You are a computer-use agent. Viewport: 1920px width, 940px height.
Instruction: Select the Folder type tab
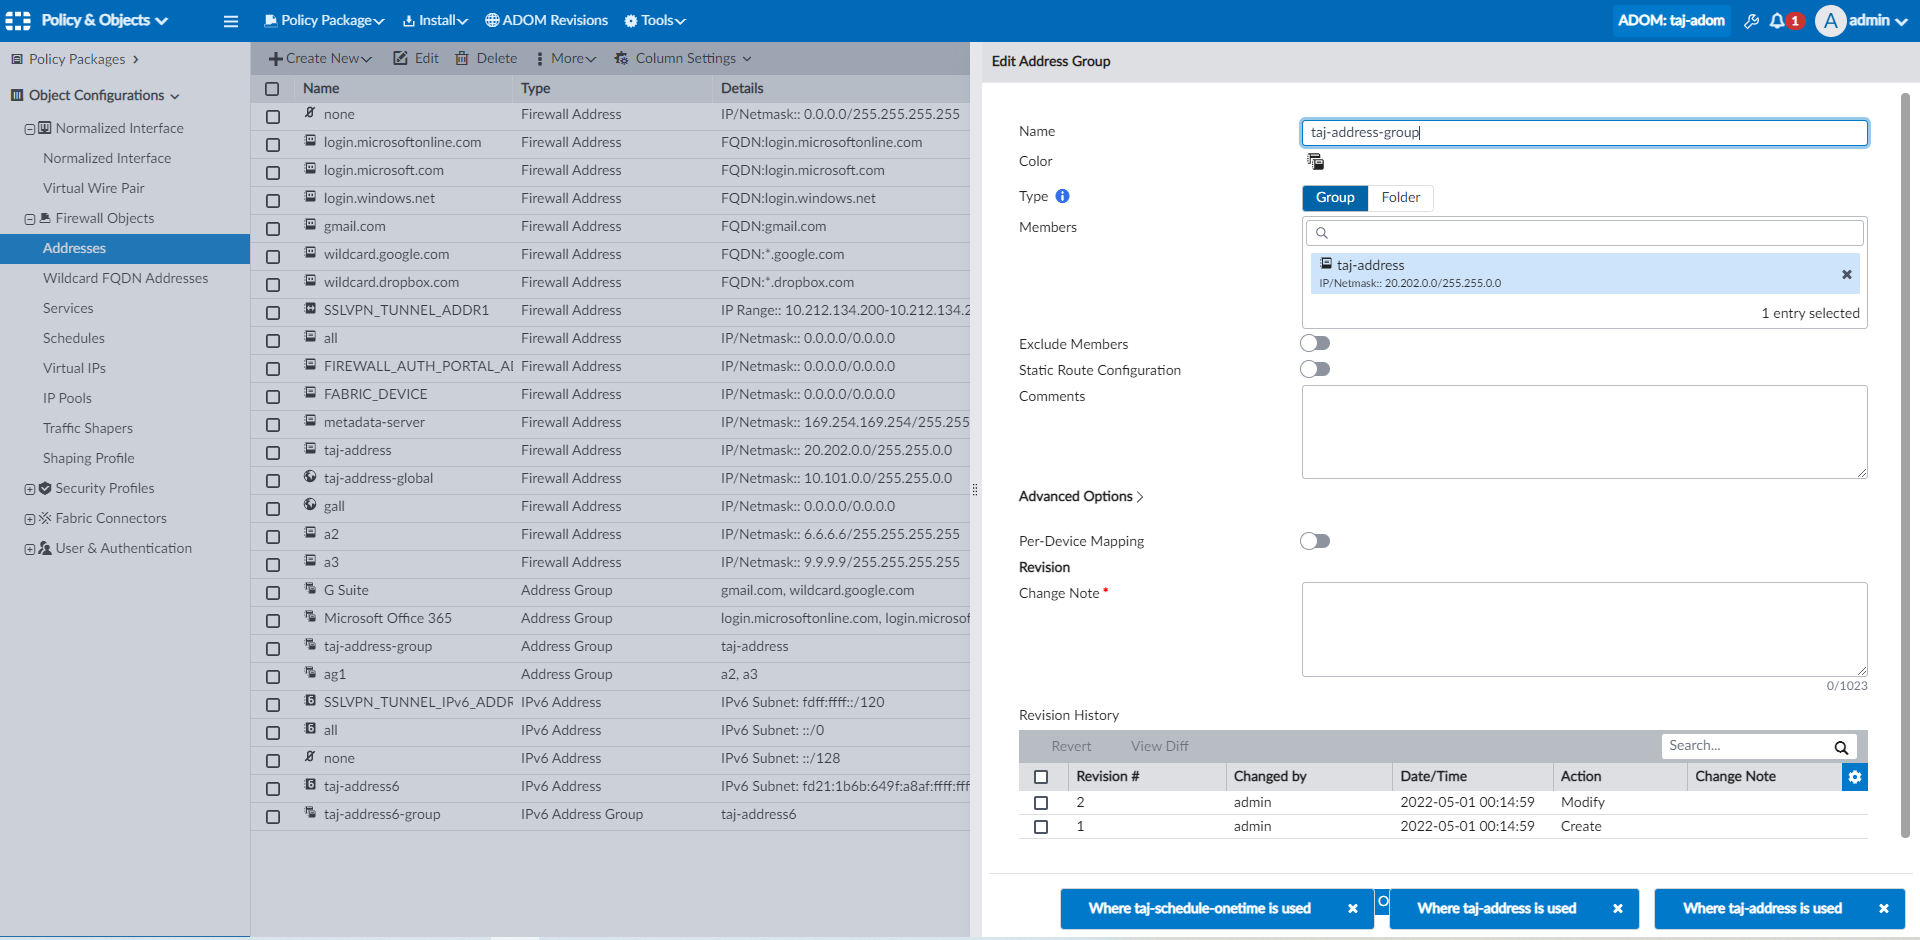[x=1400, y=198]
